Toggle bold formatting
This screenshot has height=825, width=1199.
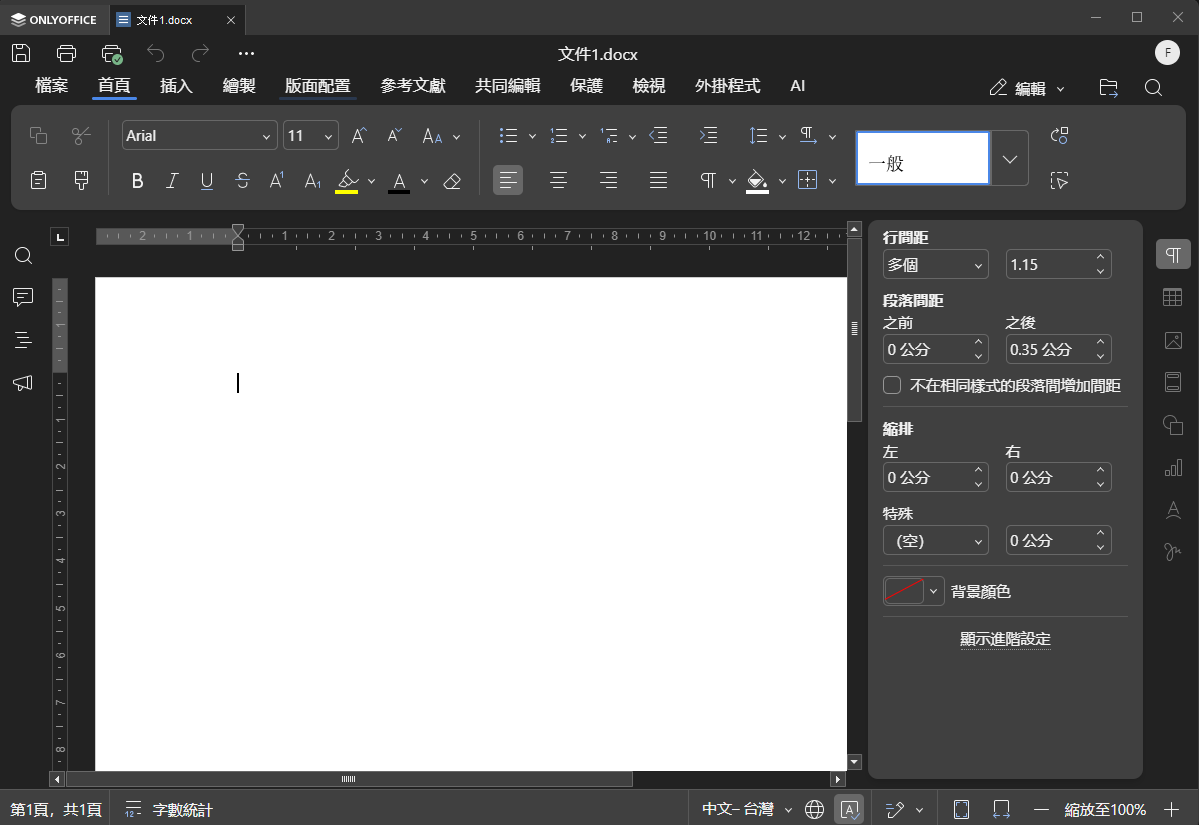point(137,181)
